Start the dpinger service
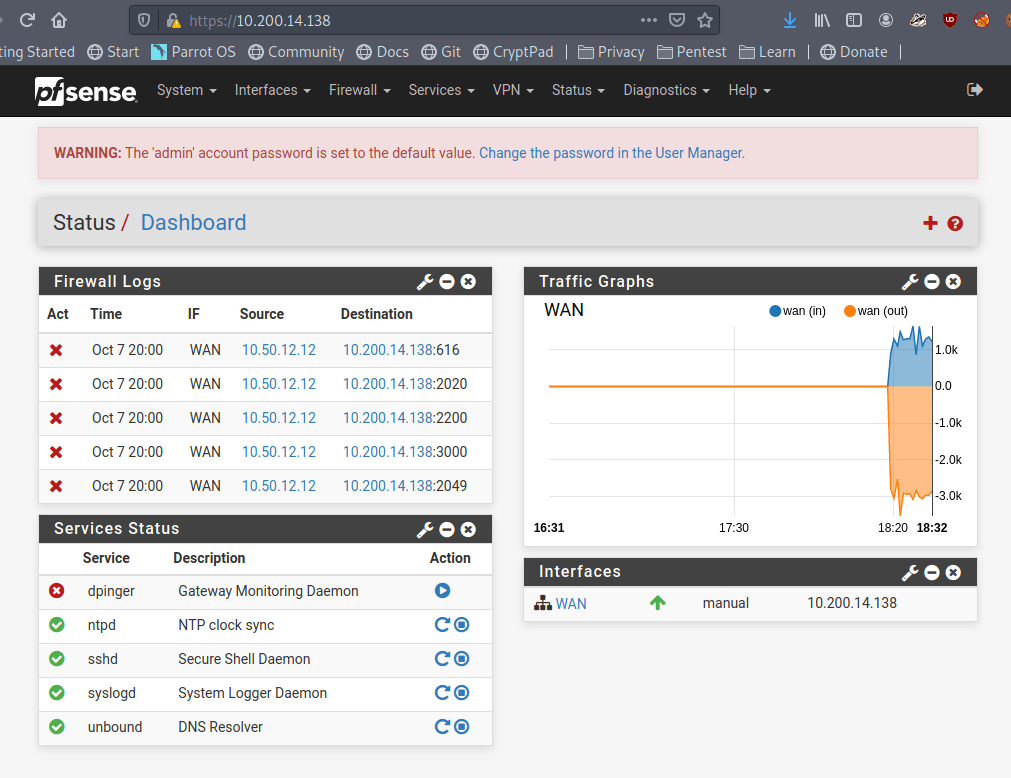1011x778 pixels. (x=442, y=591)
